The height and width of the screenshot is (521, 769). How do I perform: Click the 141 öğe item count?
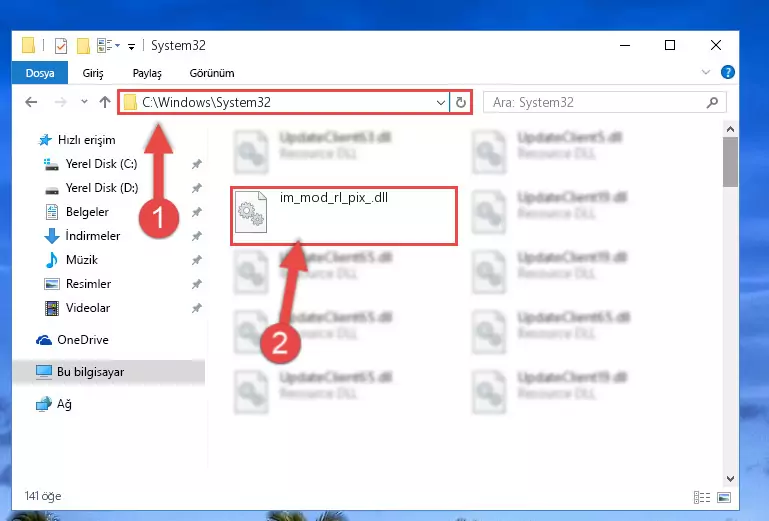[x=43, y=496]
